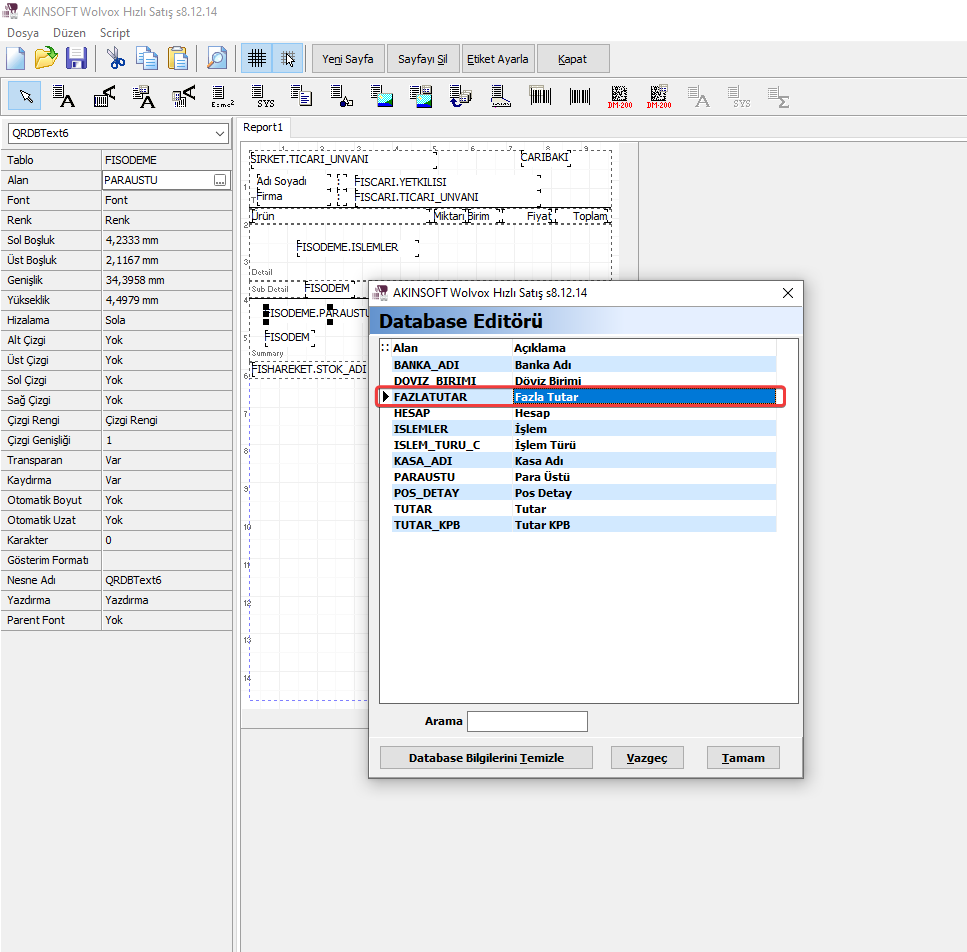Select the arrow pointer tool
967x952 pixels.
click(x=25, y=96)
